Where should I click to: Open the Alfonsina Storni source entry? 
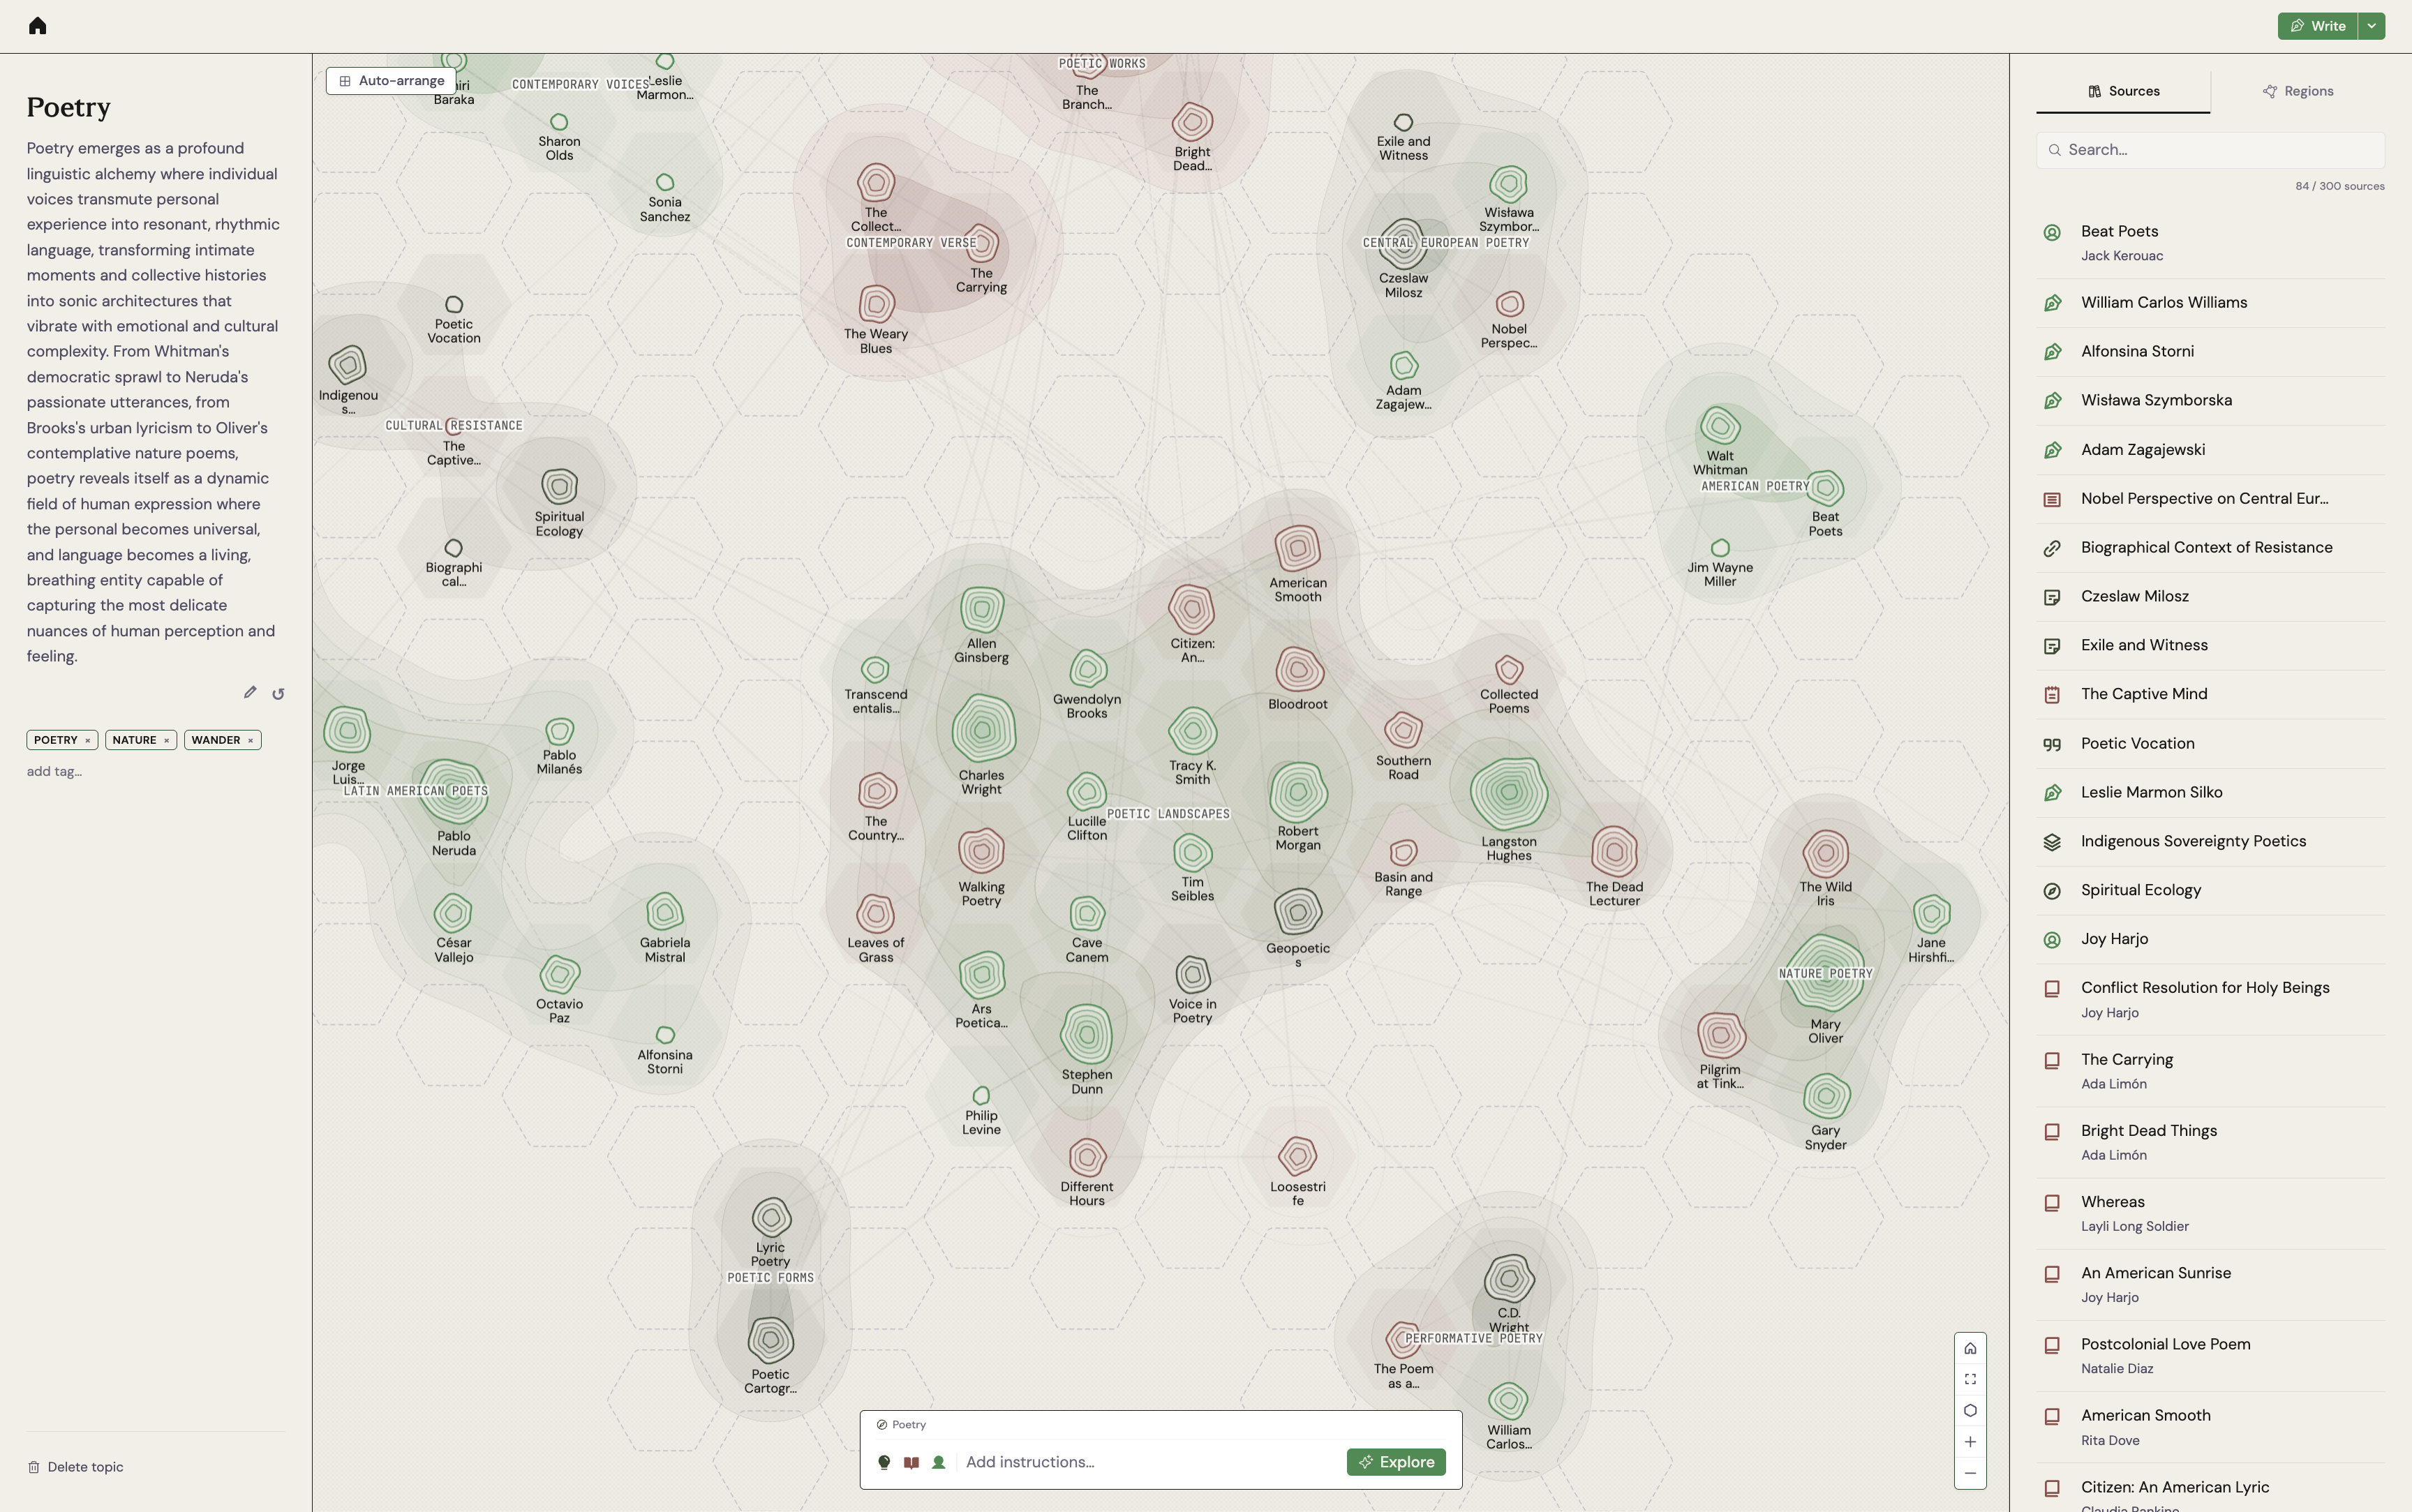2211,352
